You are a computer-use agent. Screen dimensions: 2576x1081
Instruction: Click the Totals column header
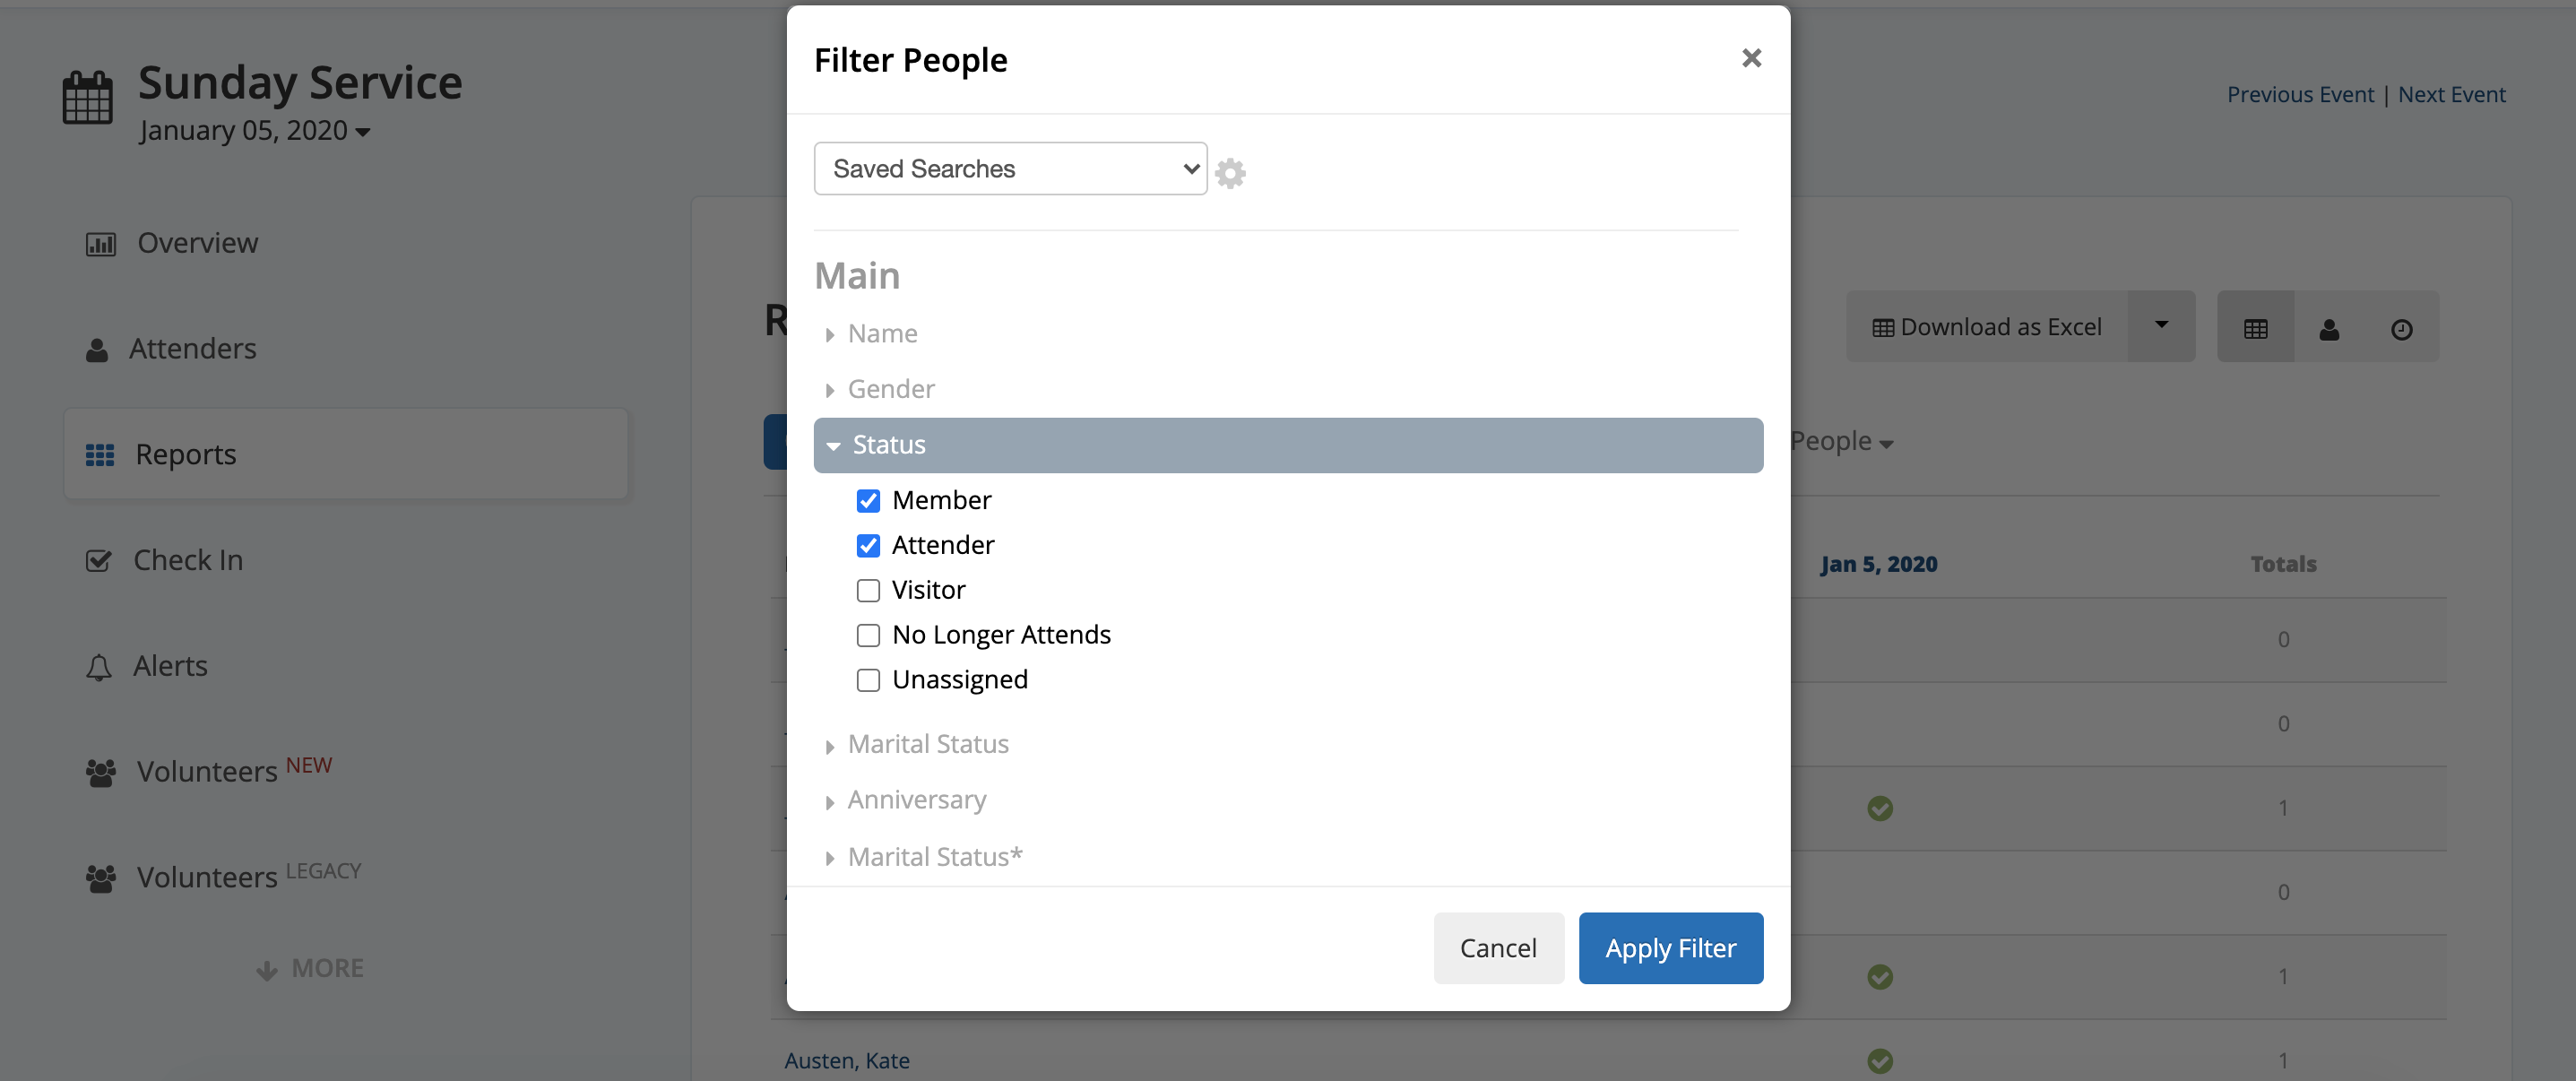point(2283,565)
